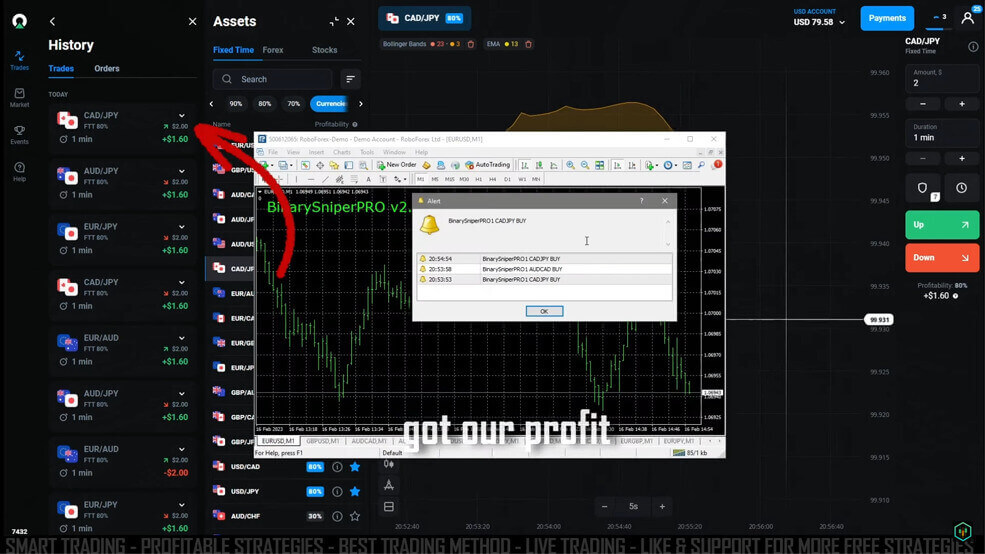The image size is (985, 554).
Task: Increase chart 5s interval with plus
Action: (662, 506)
